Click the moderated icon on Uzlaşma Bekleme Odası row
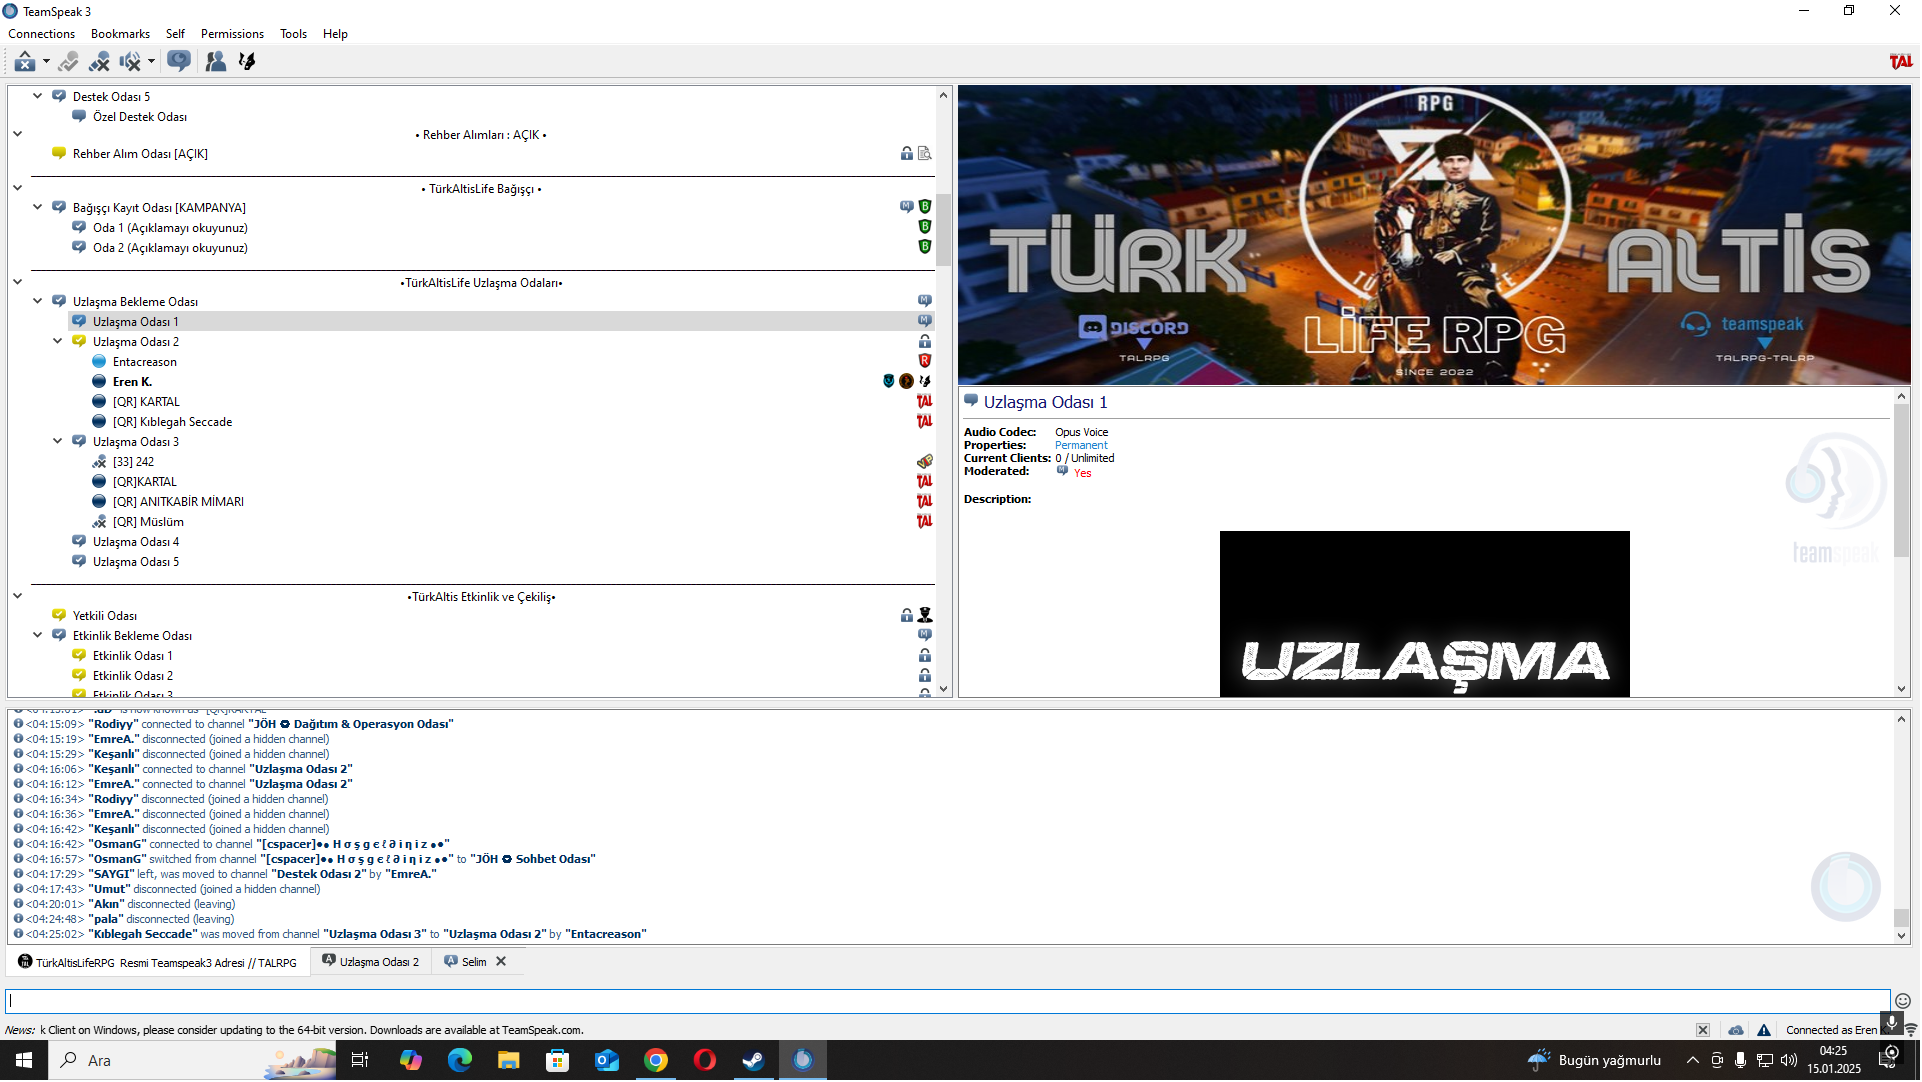1922x1082 pixels. [925, 302]
